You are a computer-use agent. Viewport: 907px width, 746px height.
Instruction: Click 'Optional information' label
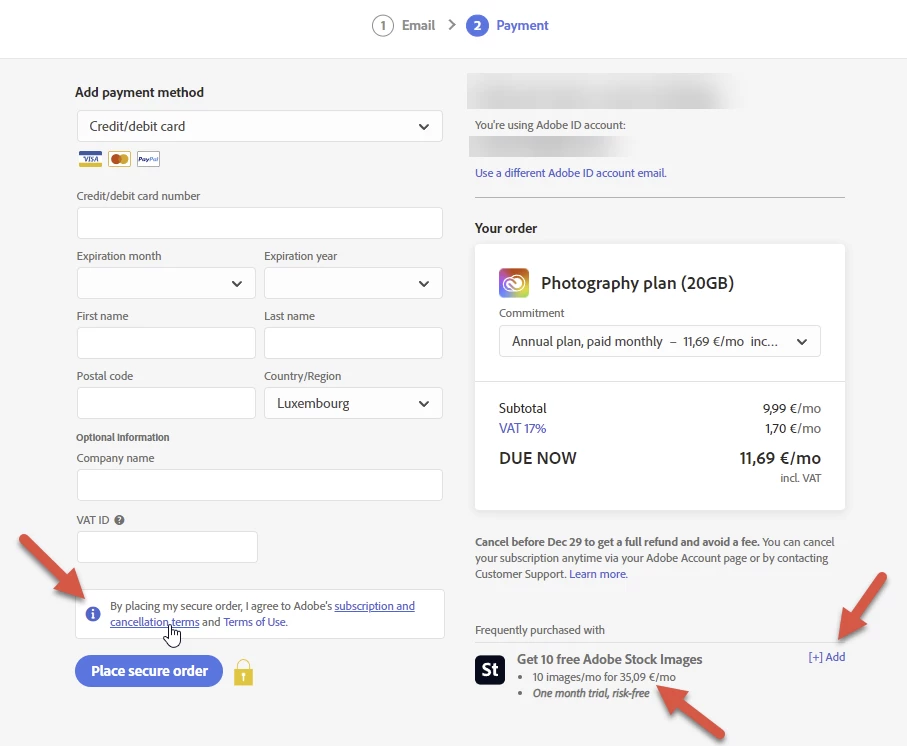coord(123,437)
